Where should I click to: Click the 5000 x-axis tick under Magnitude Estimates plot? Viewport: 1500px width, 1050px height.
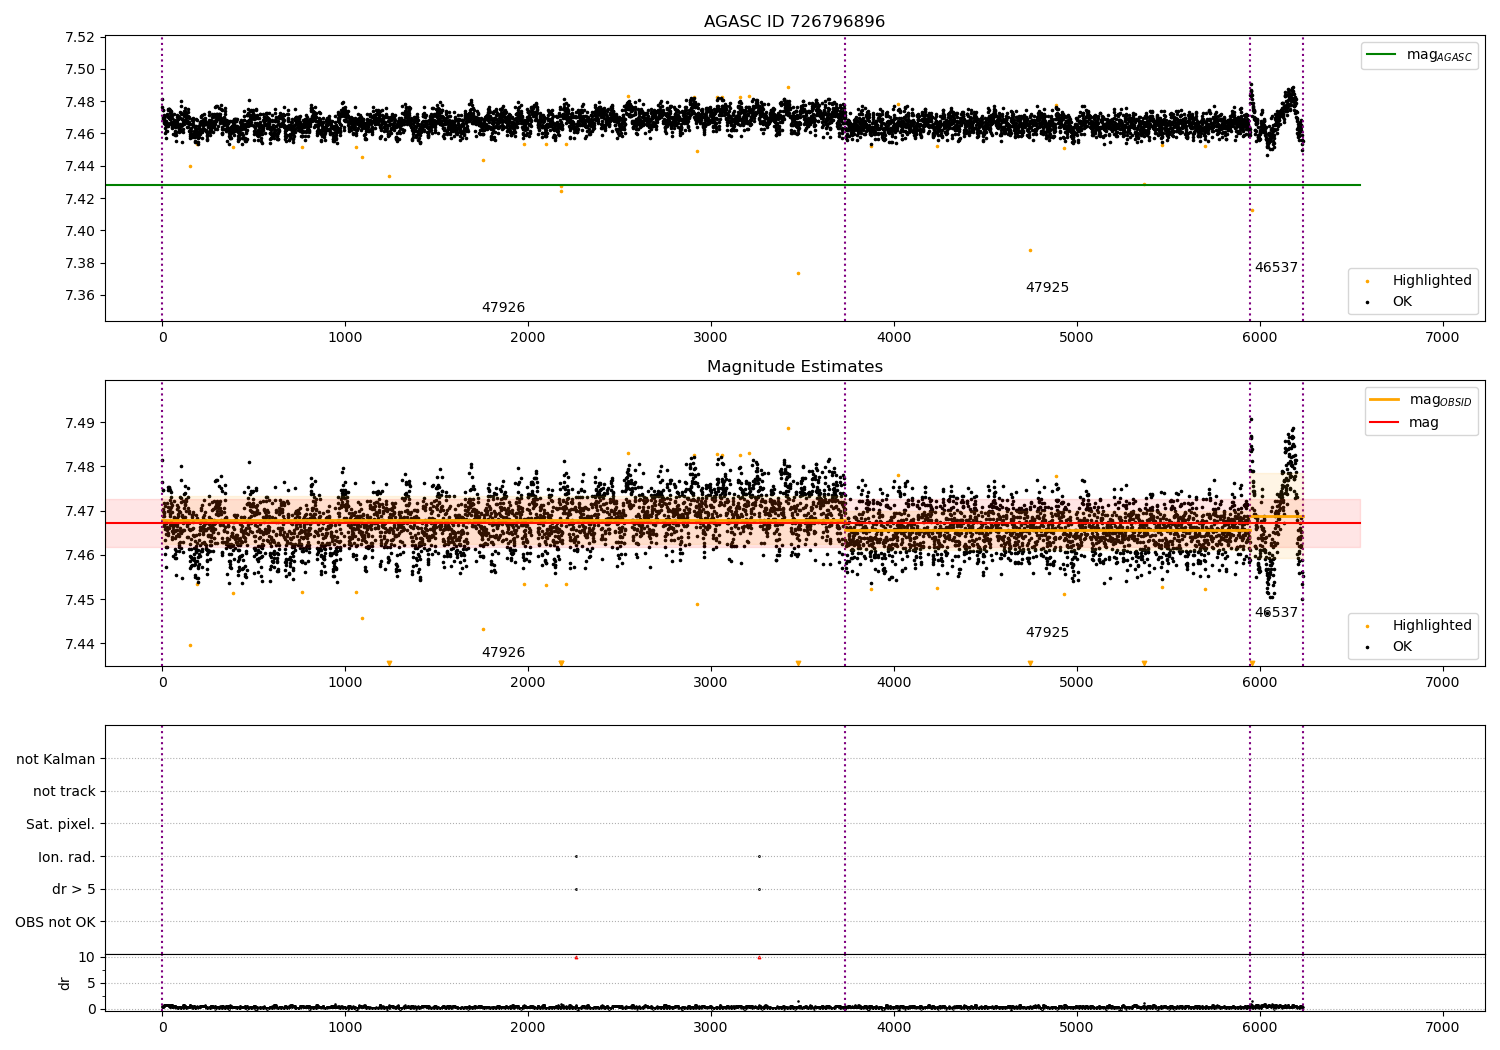[1077, 683]
